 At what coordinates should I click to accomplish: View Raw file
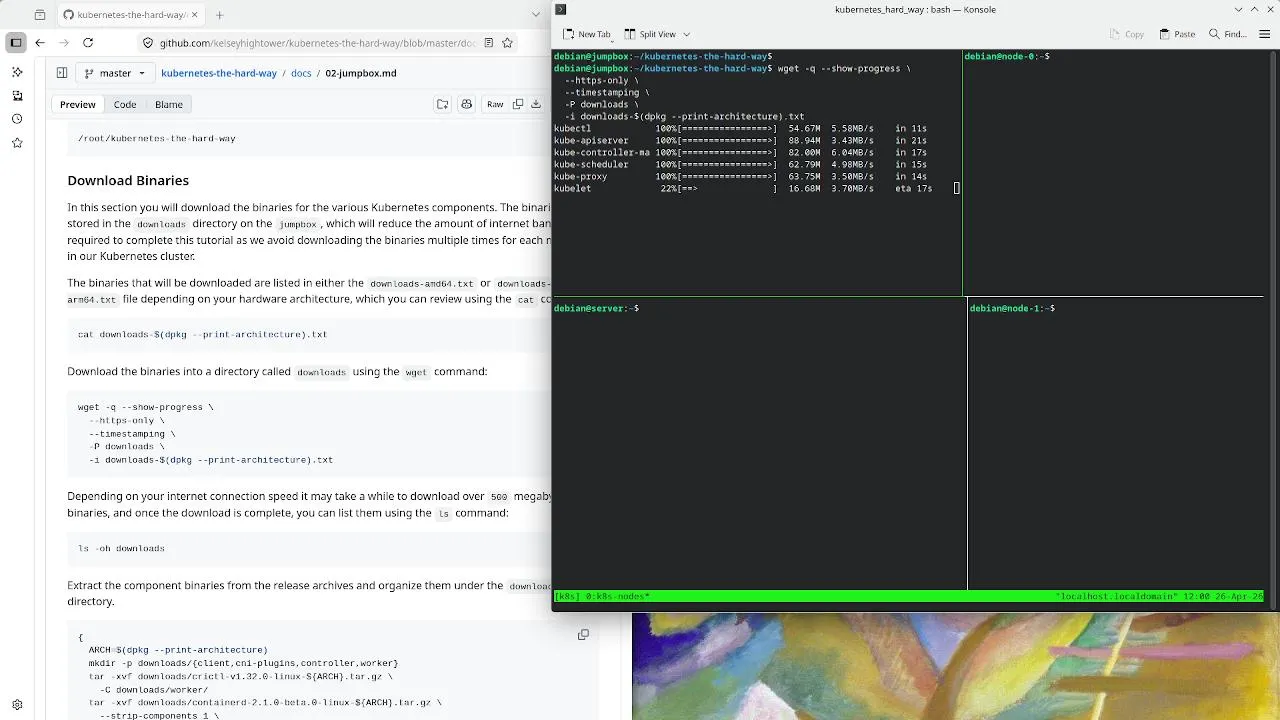coord(495,104)
